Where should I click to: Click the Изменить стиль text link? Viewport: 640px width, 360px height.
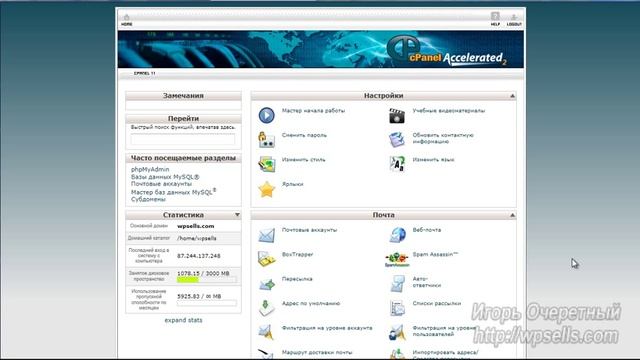coord(303,160)
